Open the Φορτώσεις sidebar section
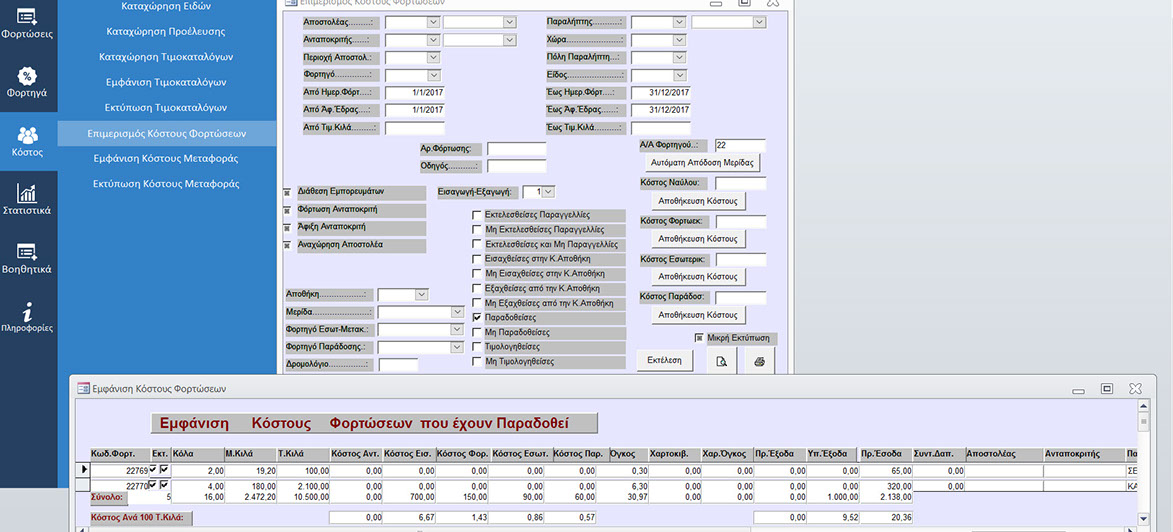 tap(28, 23)
